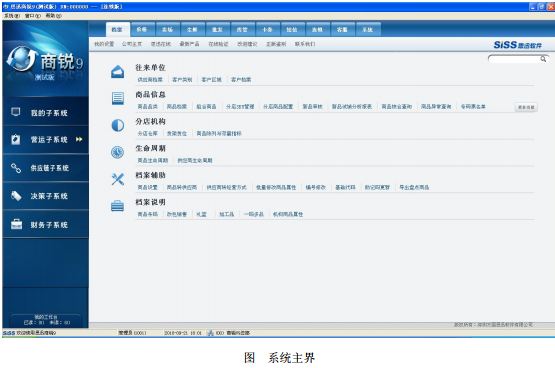This screenshot has height=368, width=555.
Task: Open the 最新产品 link
Action: point(189,44)
